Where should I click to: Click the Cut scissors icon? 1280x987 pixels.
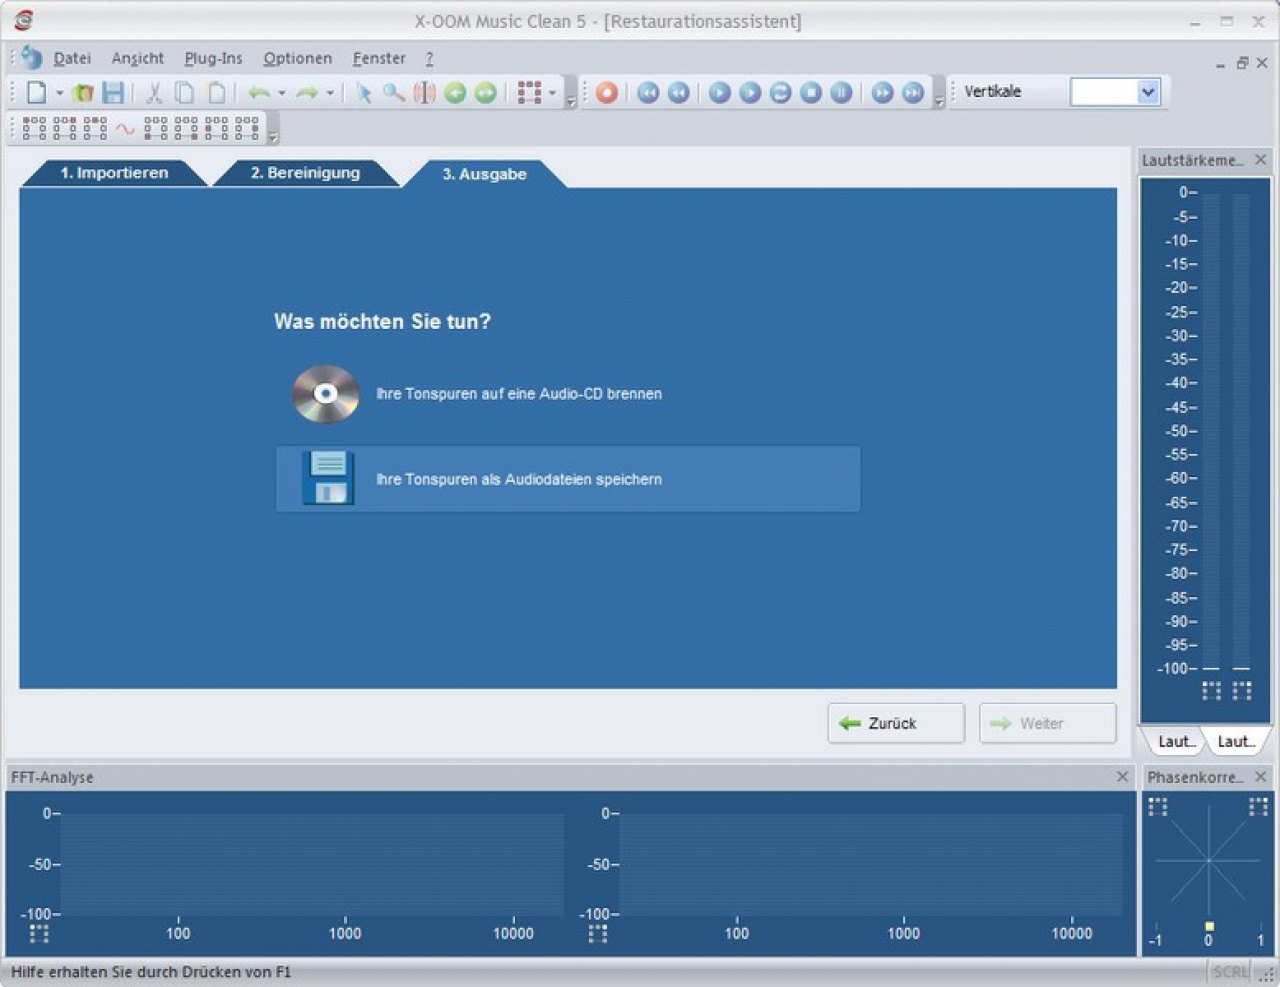154,93
